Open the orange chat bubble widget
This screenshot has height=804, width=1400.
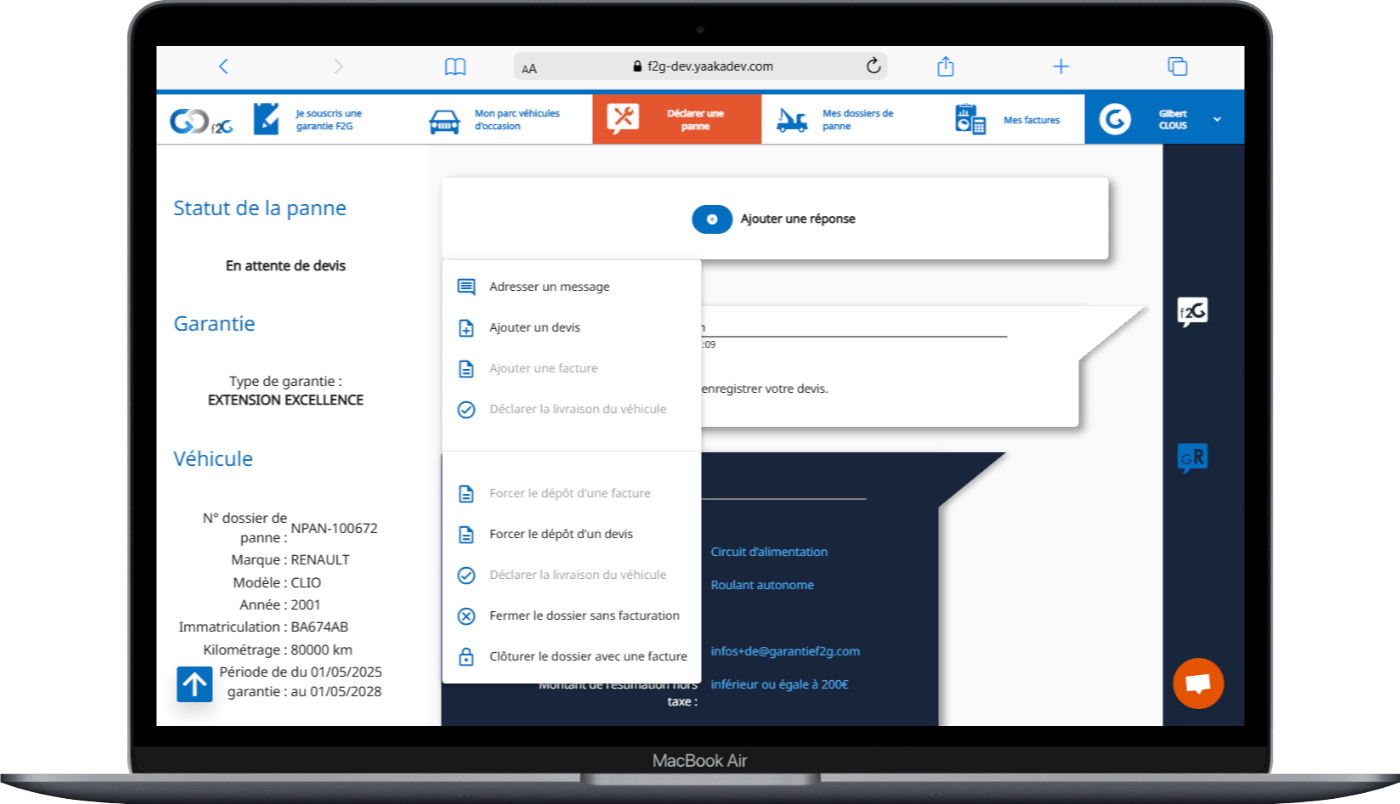click(1198, 684)
